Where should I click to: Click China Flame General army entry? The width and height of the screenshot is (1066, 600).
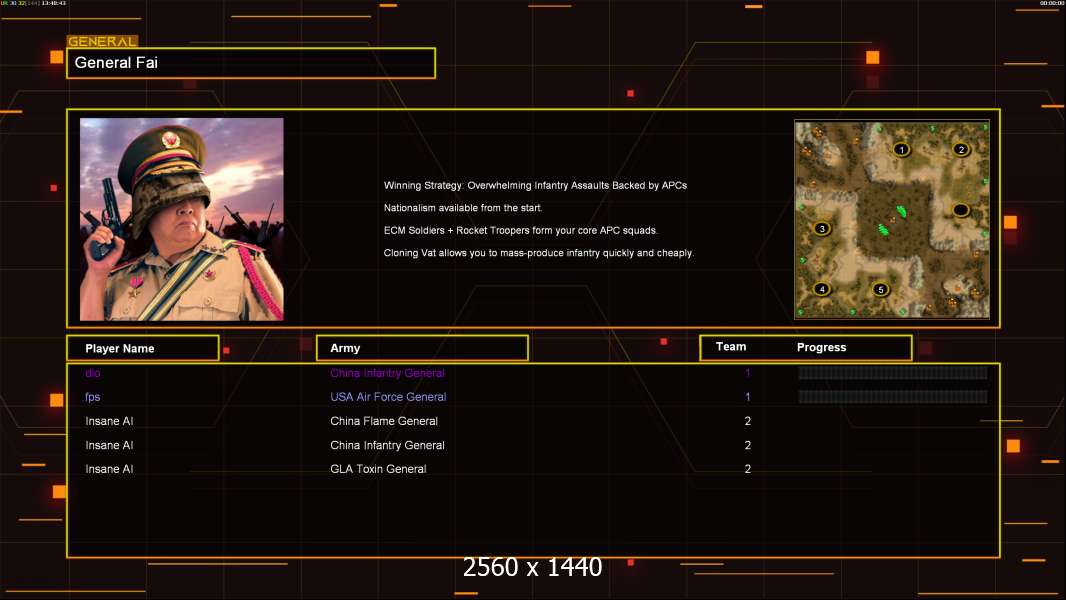383,421
